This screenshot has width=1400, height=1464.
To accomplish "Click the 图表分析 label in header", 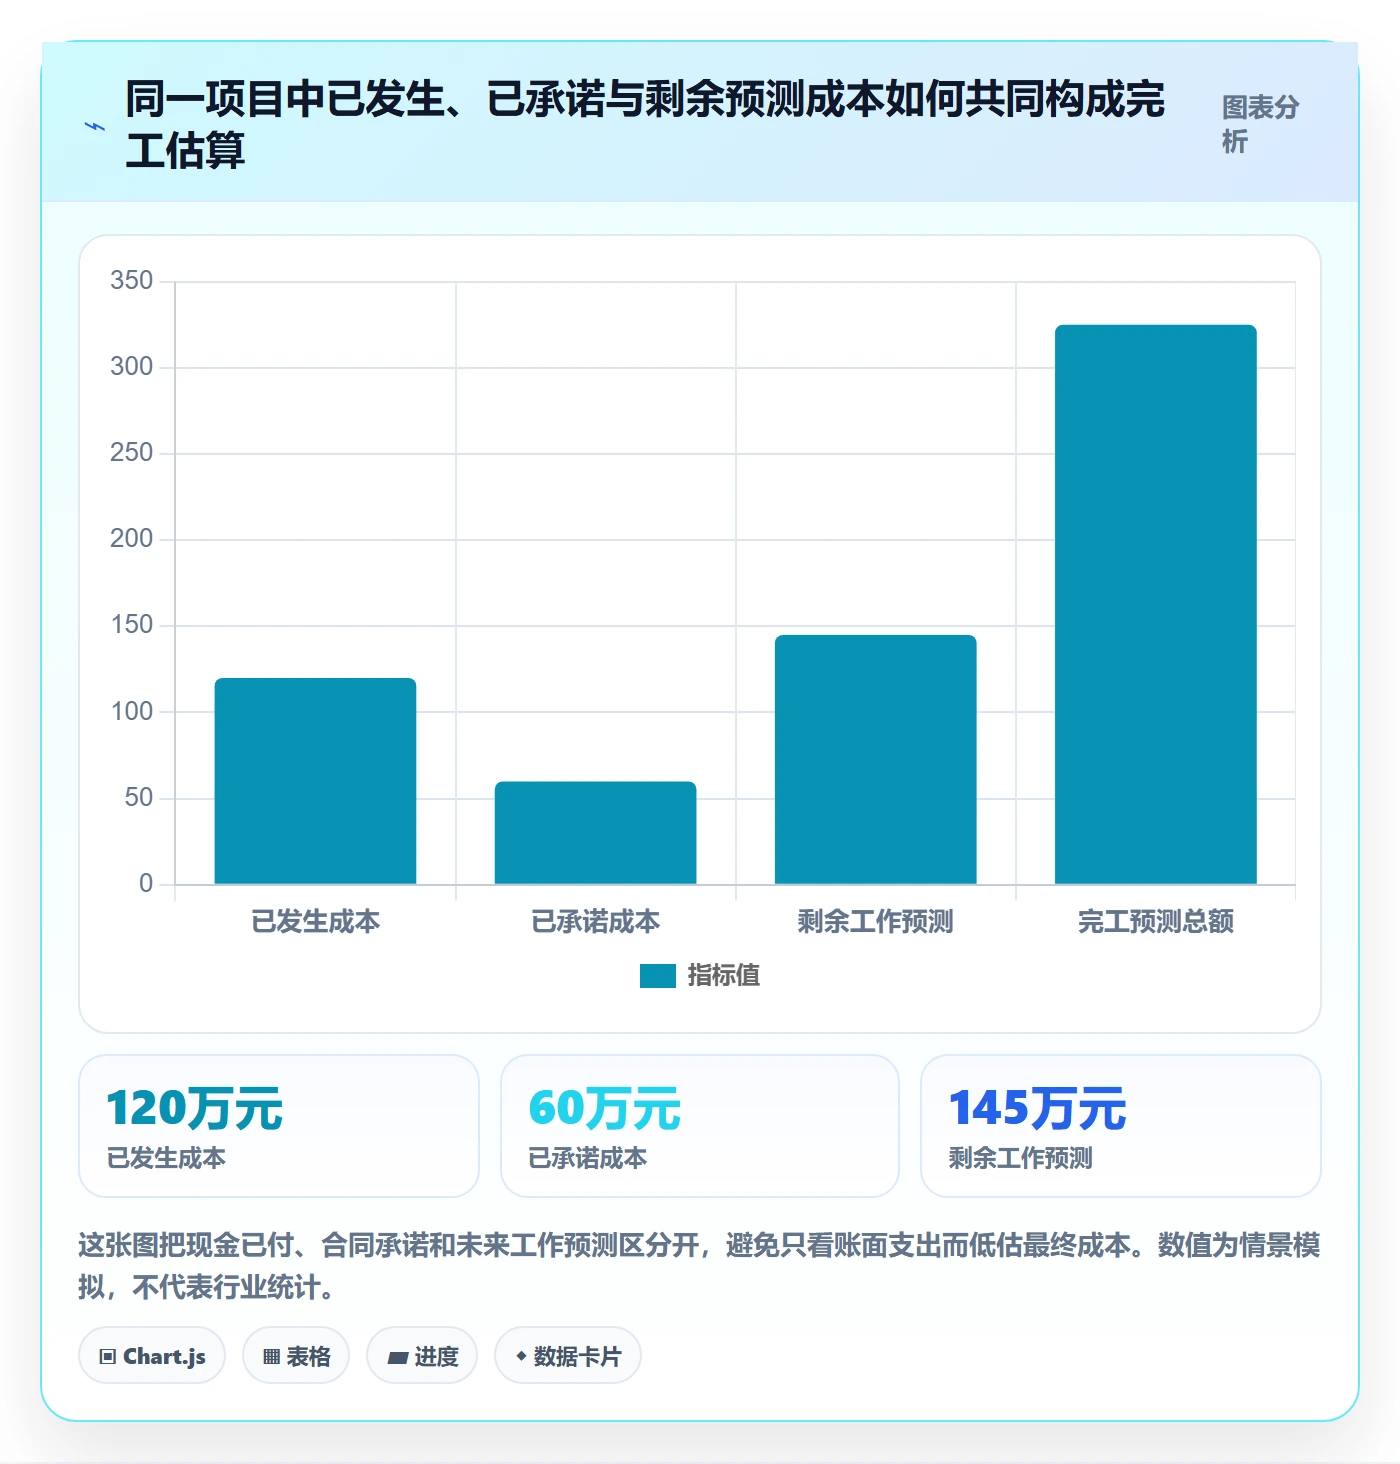I will click(1260, 125).
